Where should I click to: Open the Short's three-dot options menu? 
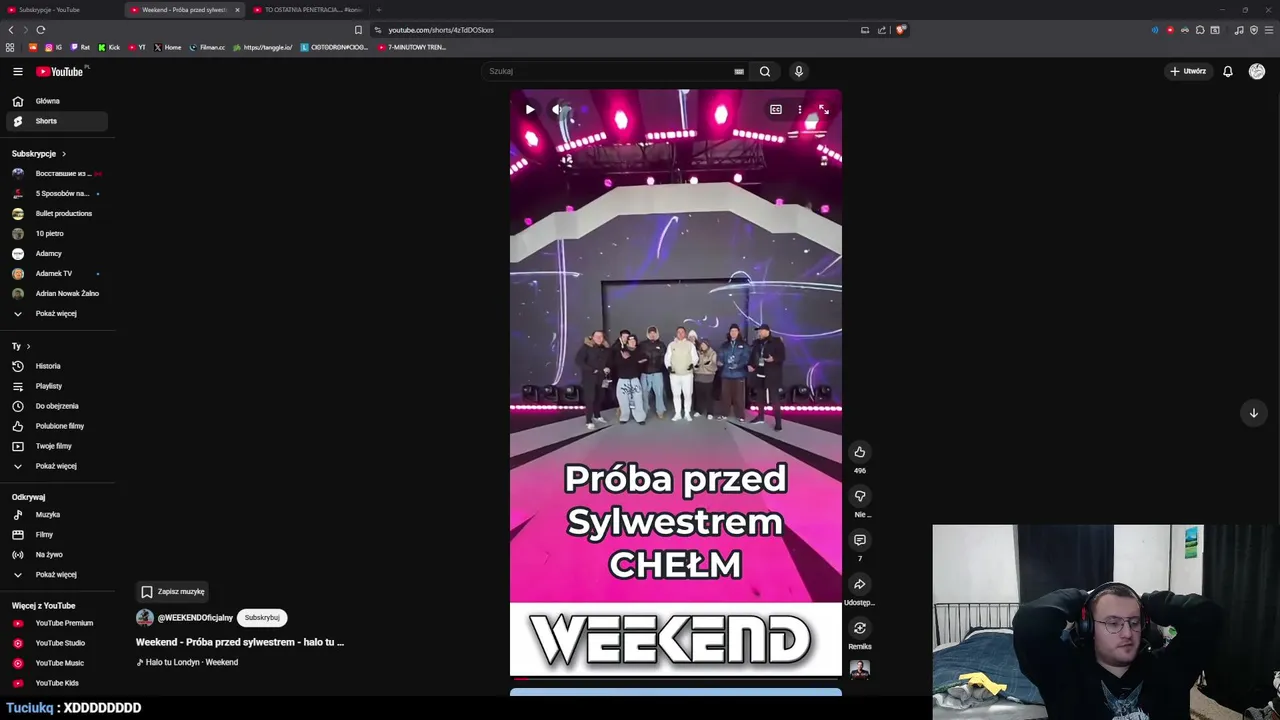coord(799,109)
